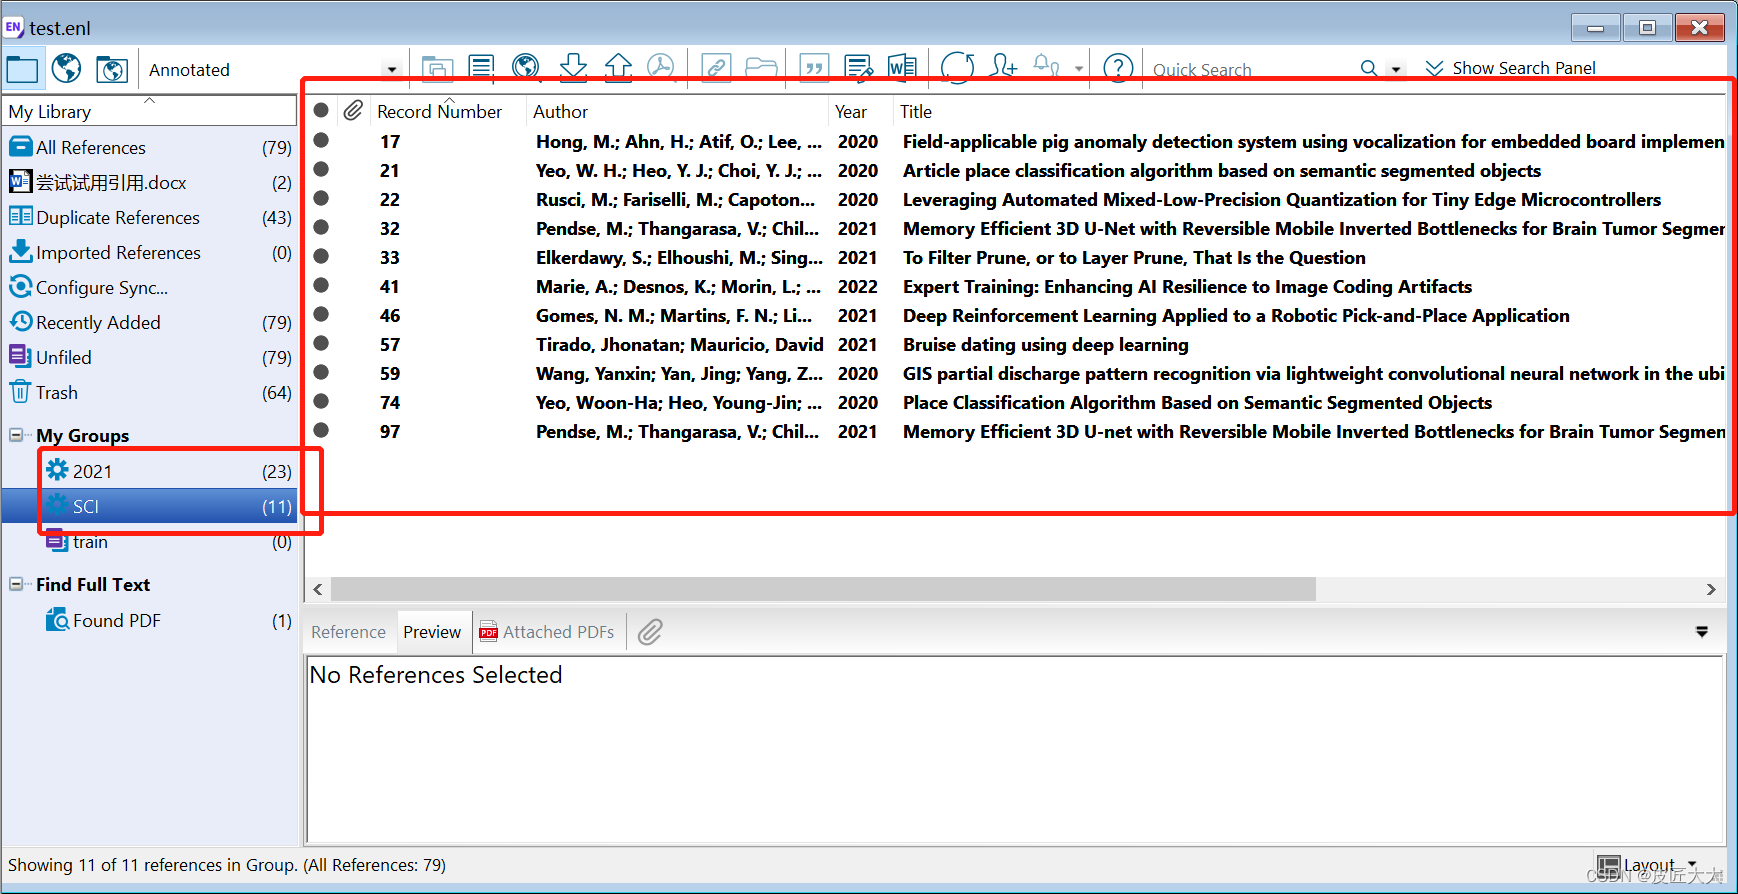The width and height of the screenshot is (1738, 894).
Task: Click the Open Link chain icon
Action: (716, 68)
